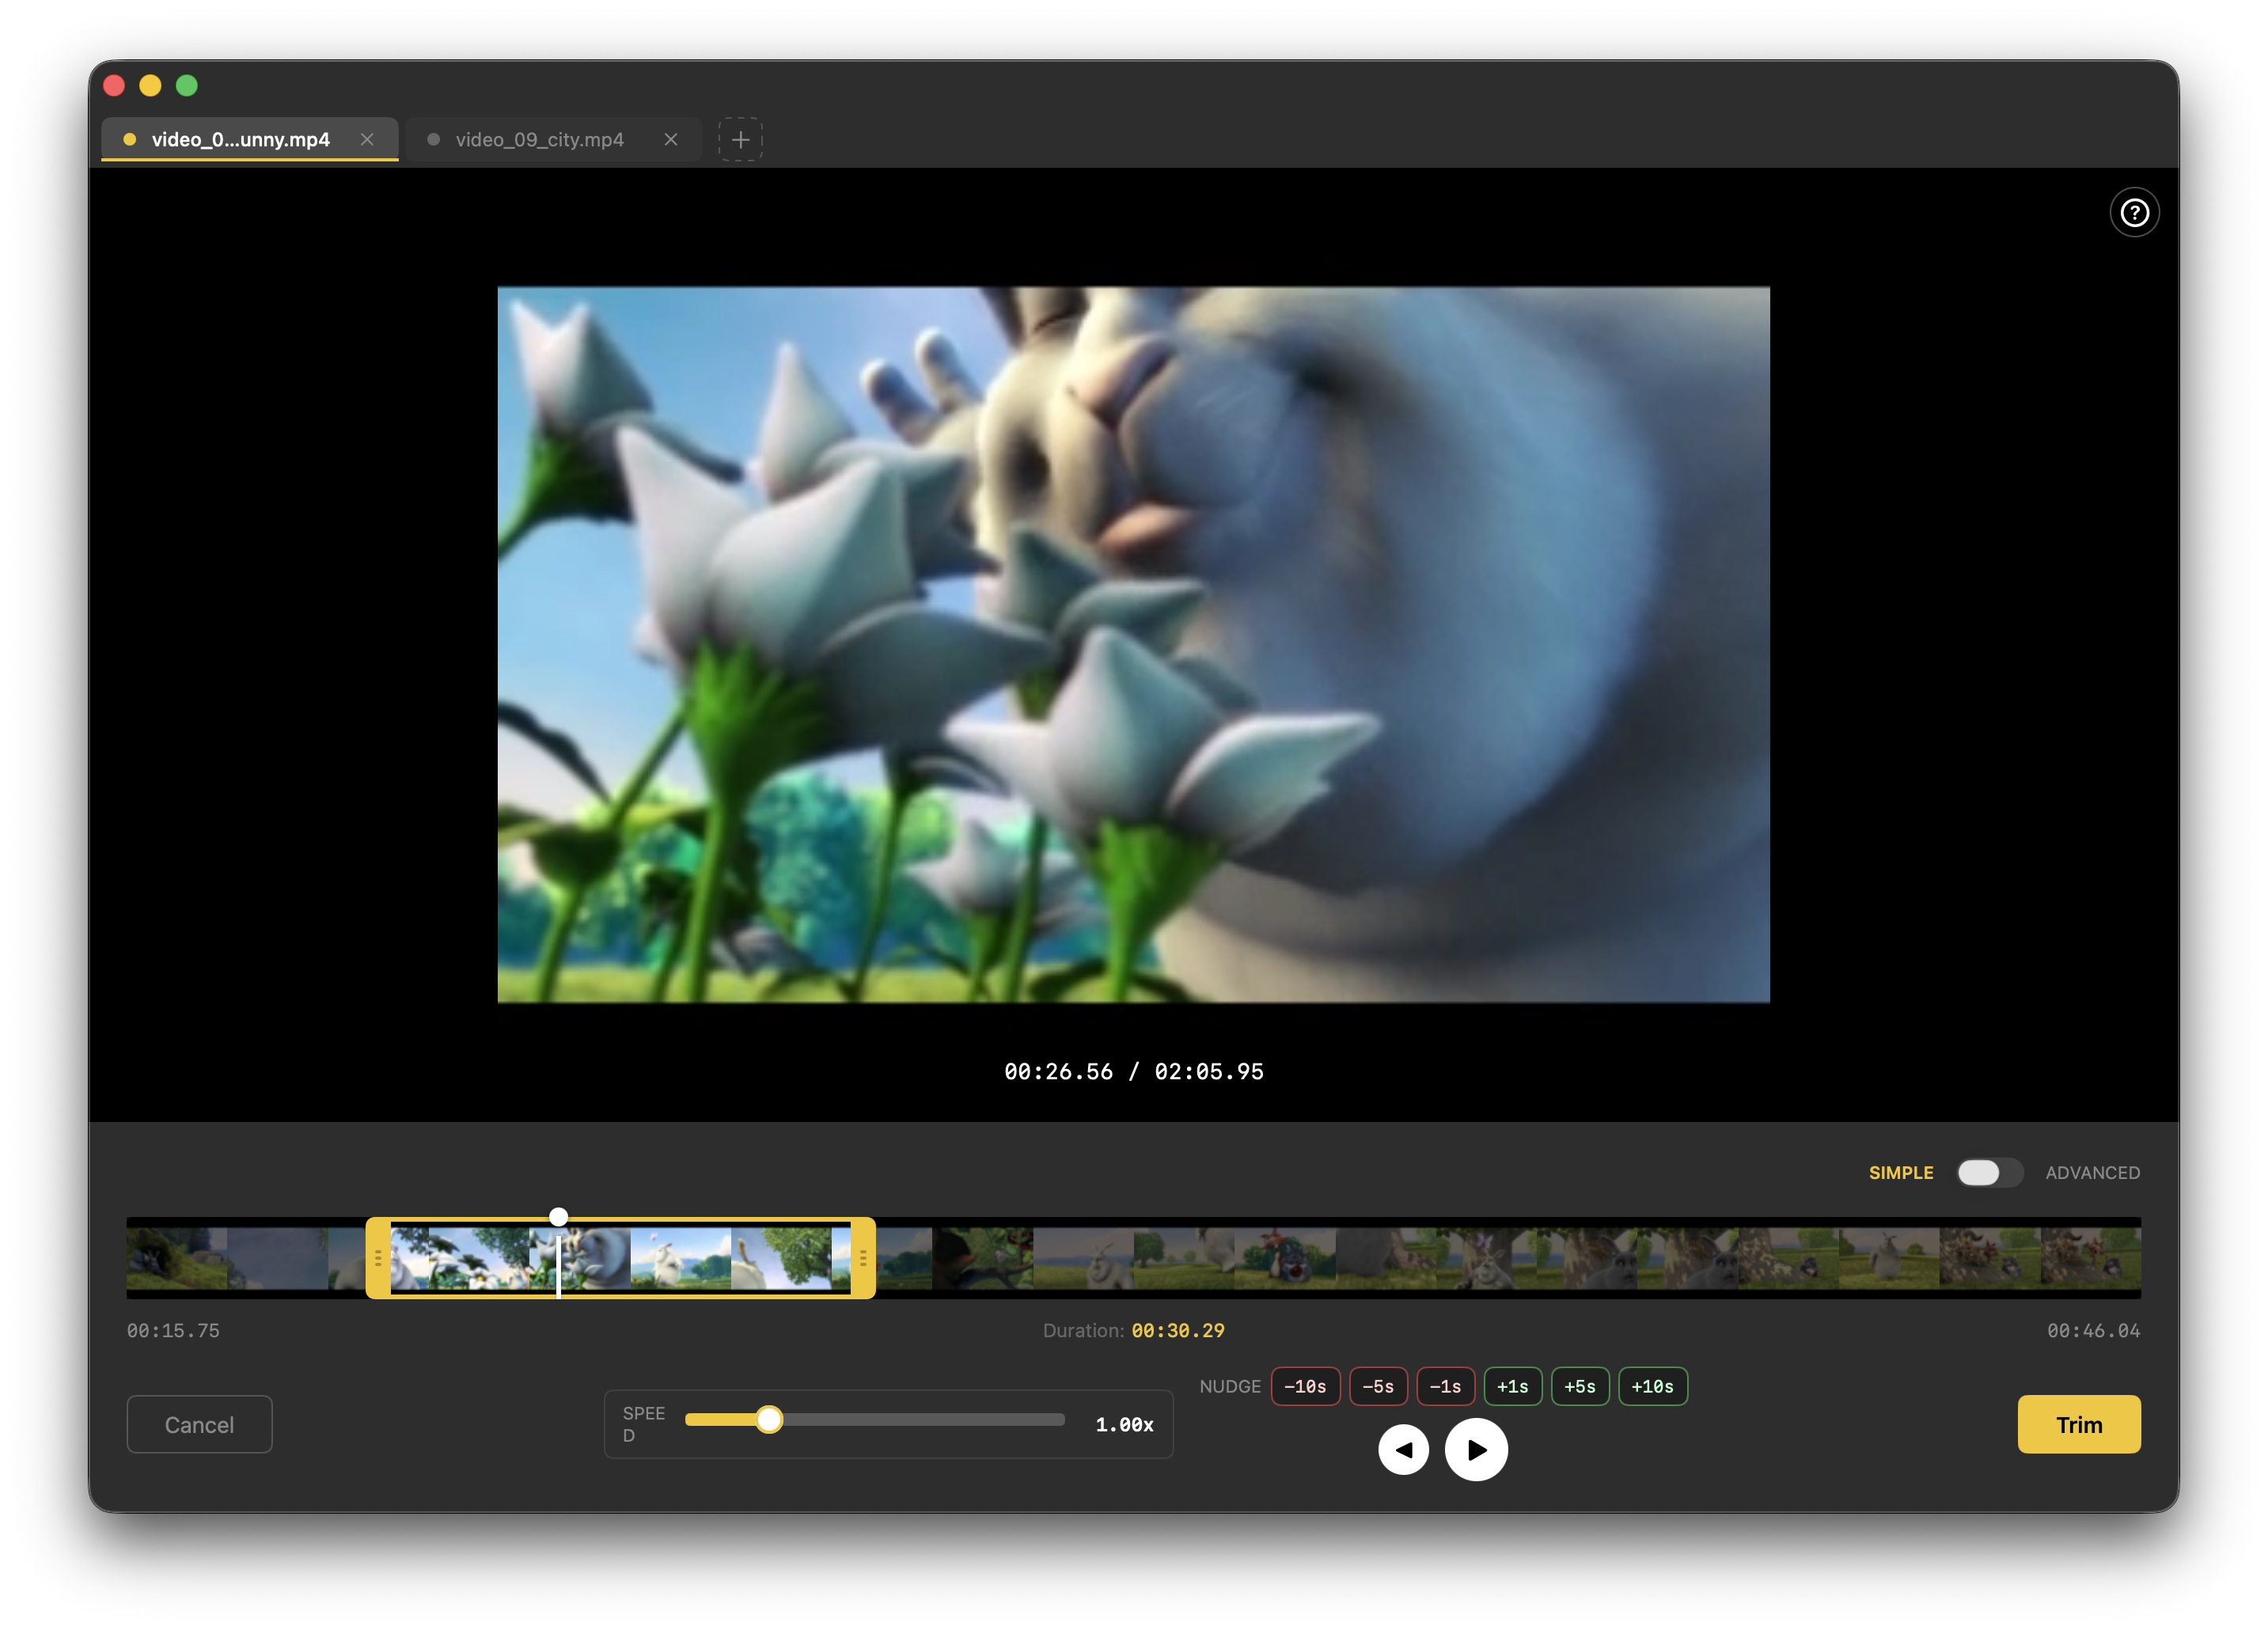Click the Cancel button
Image resolution: width=2268 pixels, height=1630 pixels.
pyautogui.click(x=199, y=1424)
